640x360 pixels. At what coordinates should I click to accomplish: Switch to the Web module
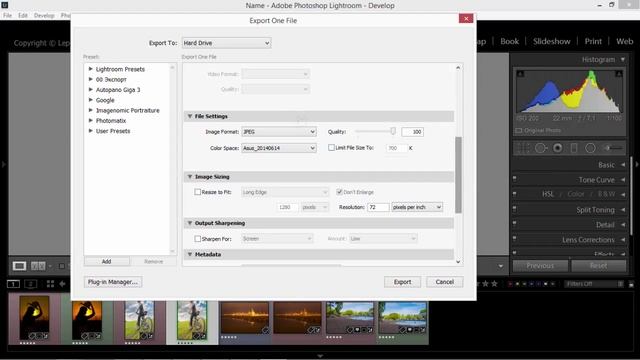pyautogui.click(x=624, y=41)
